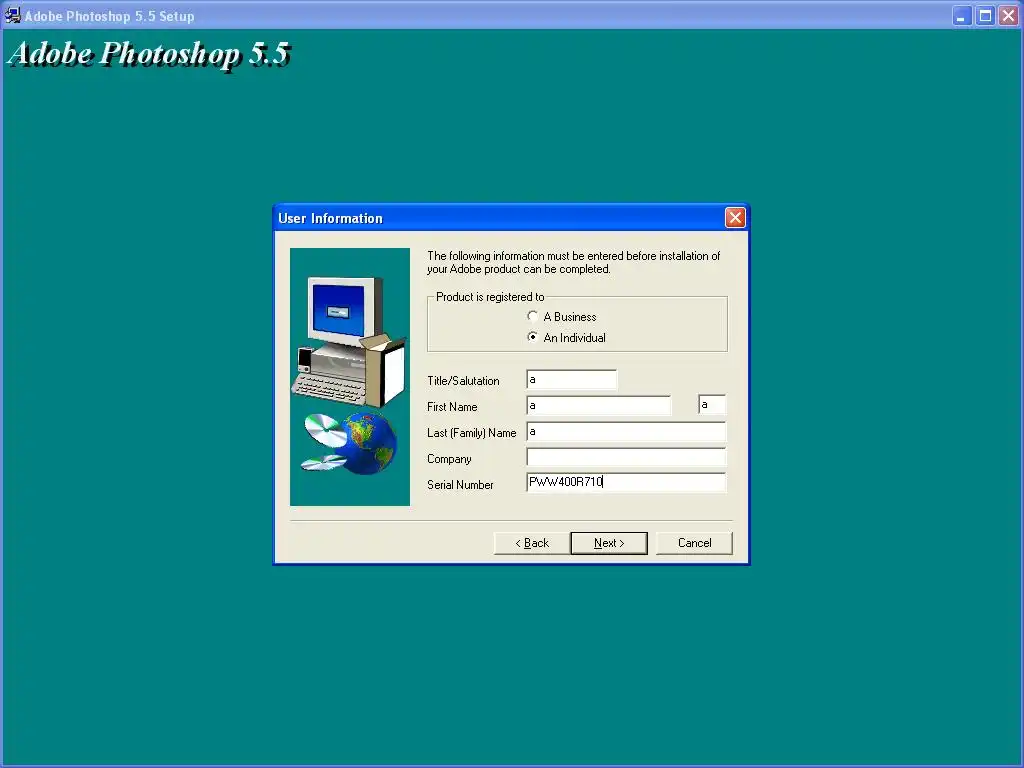
Task: Click the First Name label text
Action: 452,407
